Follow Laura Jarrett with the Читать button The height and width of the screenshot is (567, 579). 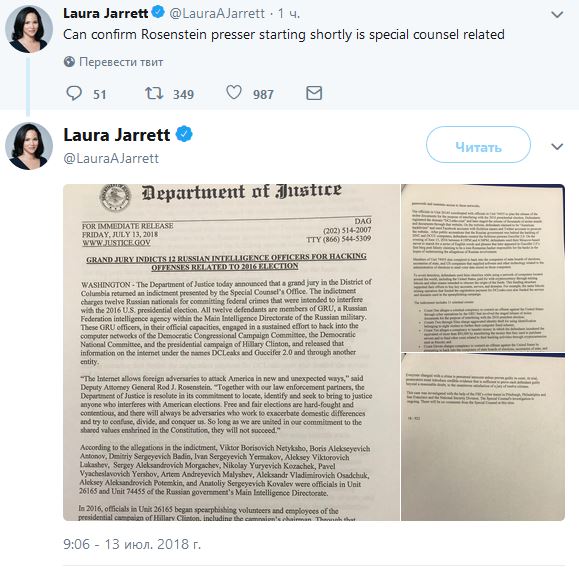pos(478,145)
